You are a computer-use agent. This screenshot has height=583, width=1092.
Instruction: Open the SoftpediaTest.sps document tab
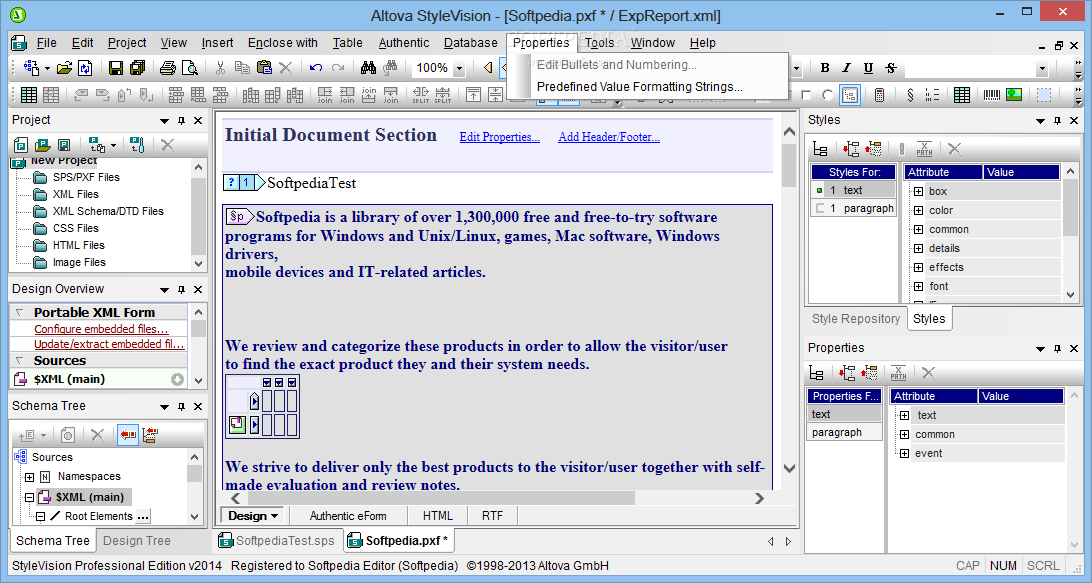277,541
